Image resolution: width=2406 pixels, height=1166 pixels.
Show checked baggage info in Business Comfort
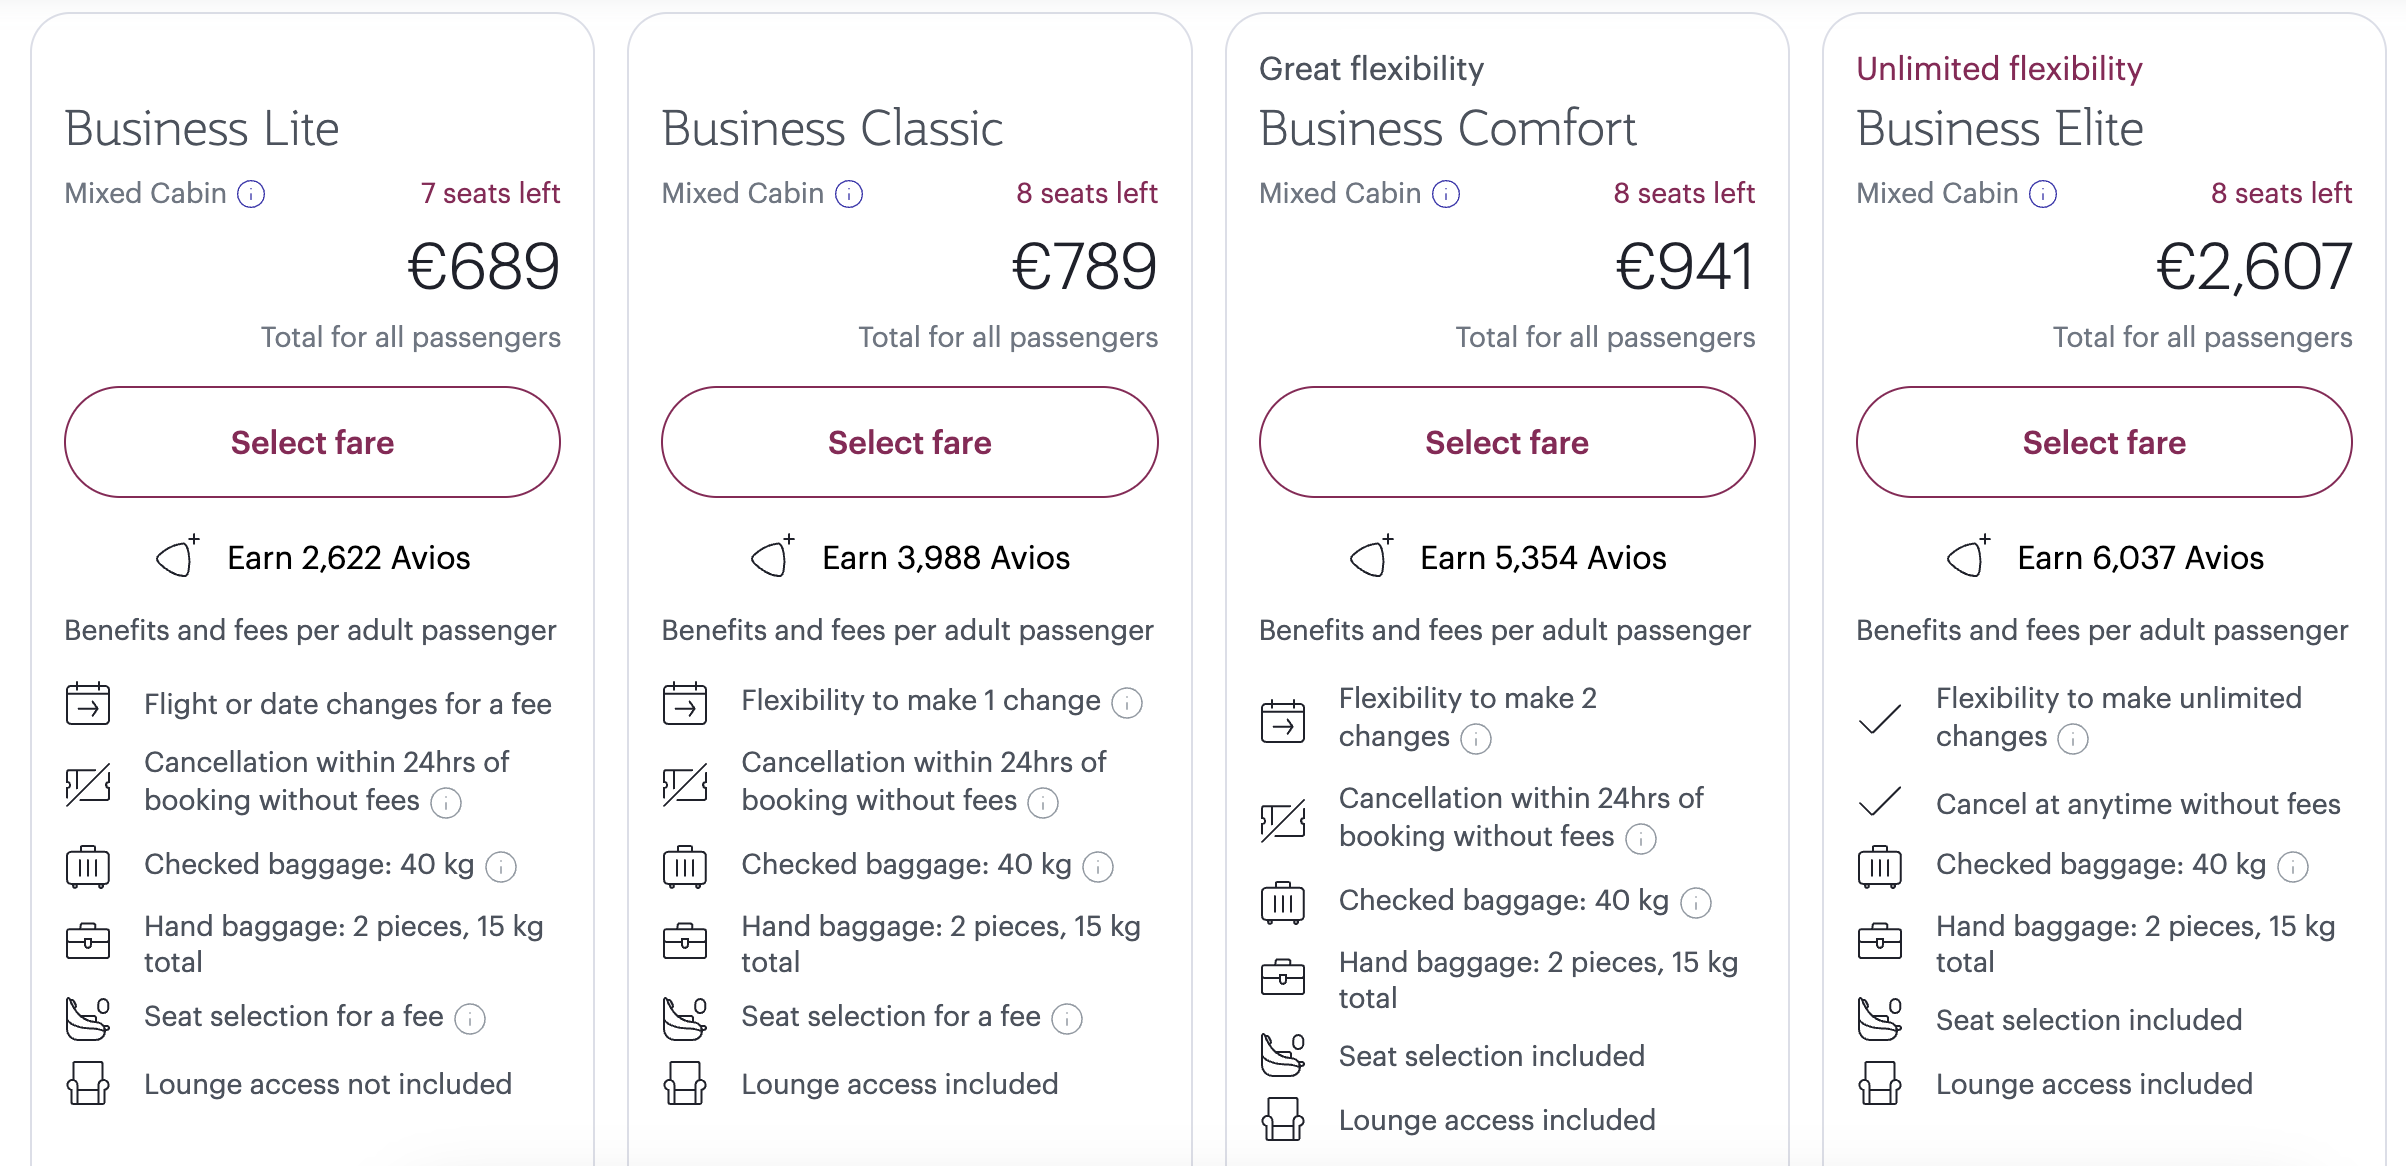(1696, 903)
